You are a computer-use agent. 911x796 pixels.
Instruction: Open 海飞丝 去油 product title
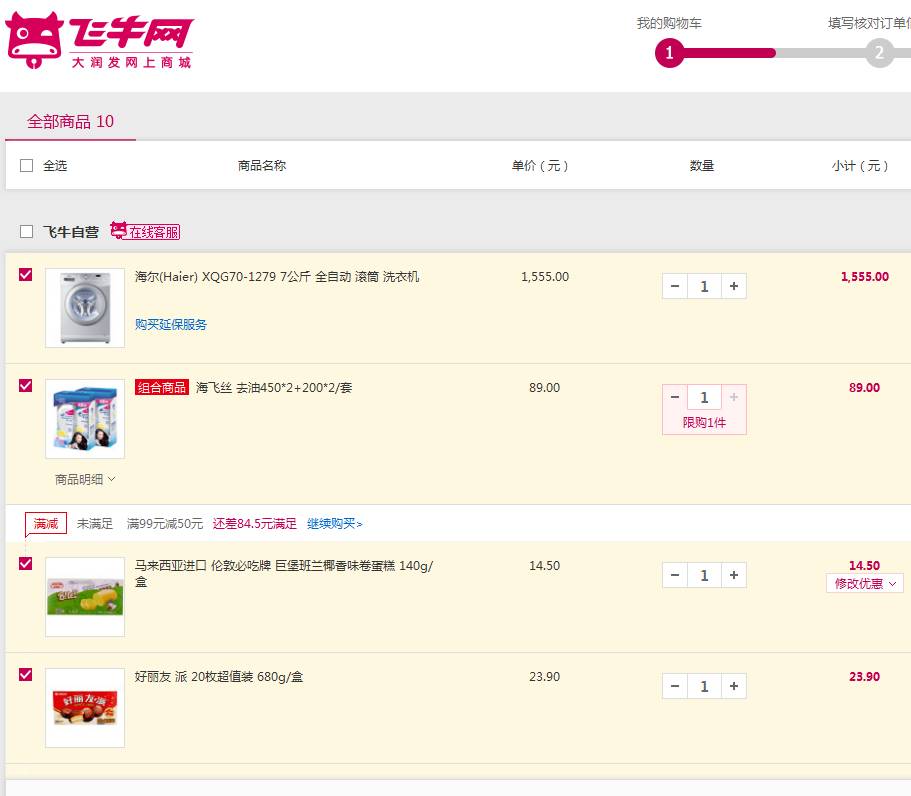tap(274, 388)
